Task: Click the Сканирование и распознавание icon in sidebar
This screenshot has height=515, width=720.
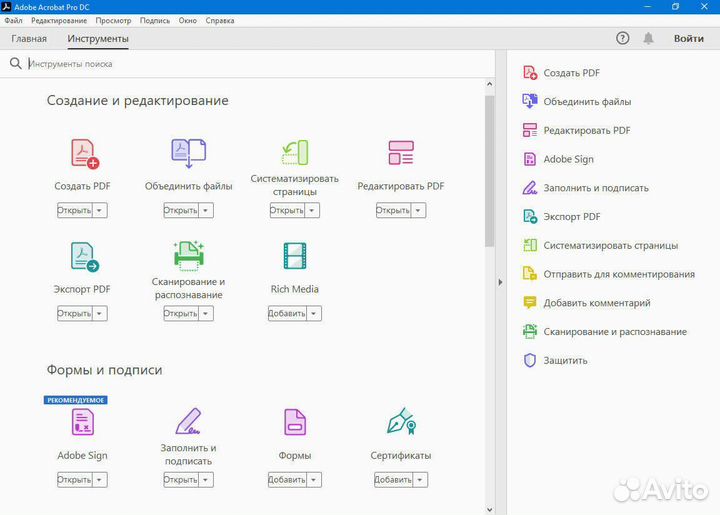Action: [530, 331]
